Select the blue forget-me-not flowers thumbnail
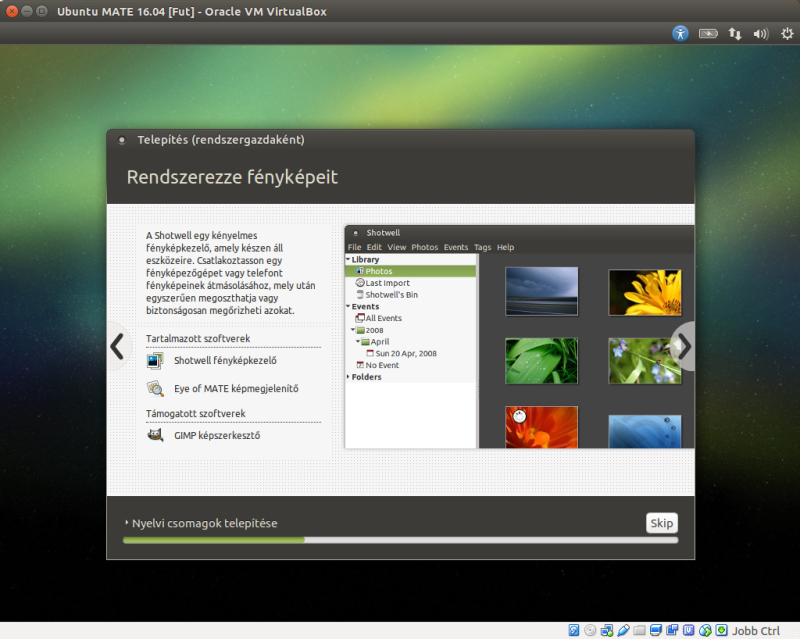The height and width of the screenshot is (639, 800). click(x=645, y=361)
